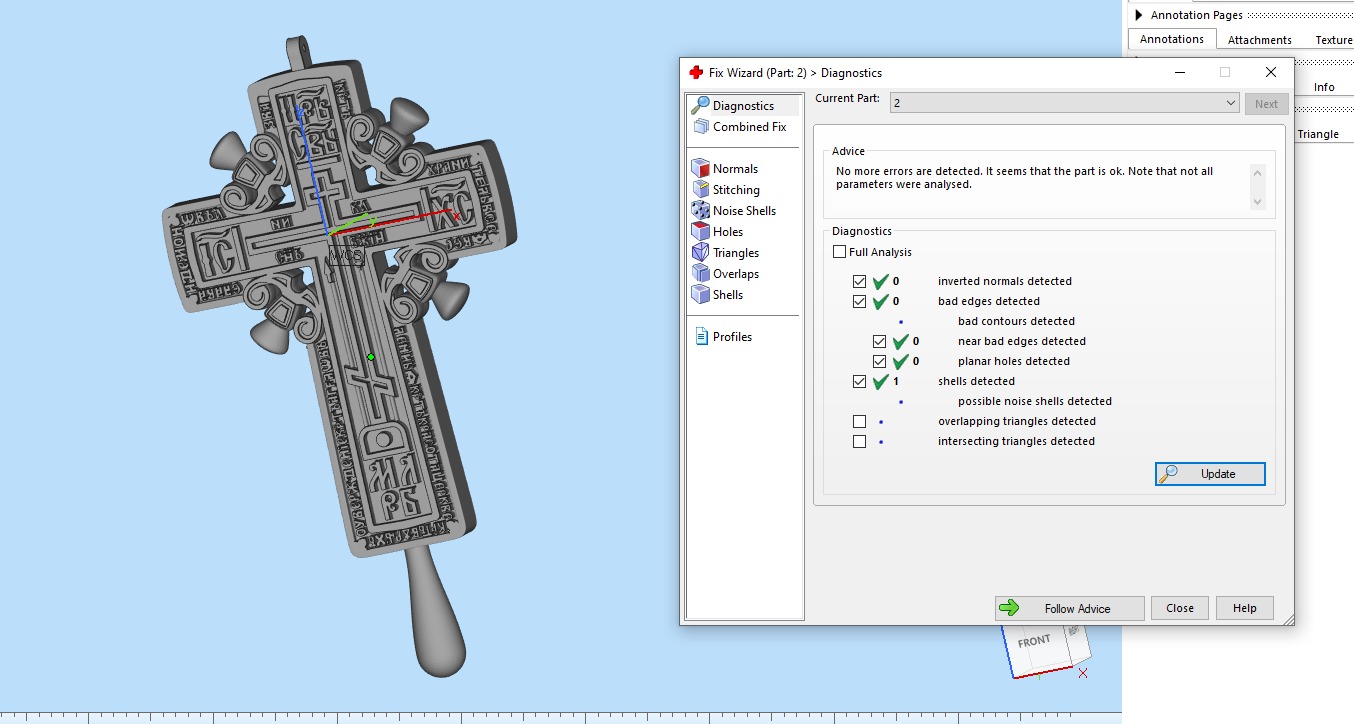
Task: Enable the Full Analysis checkbox
Action: pyautogui.click(x=840, y=252)
